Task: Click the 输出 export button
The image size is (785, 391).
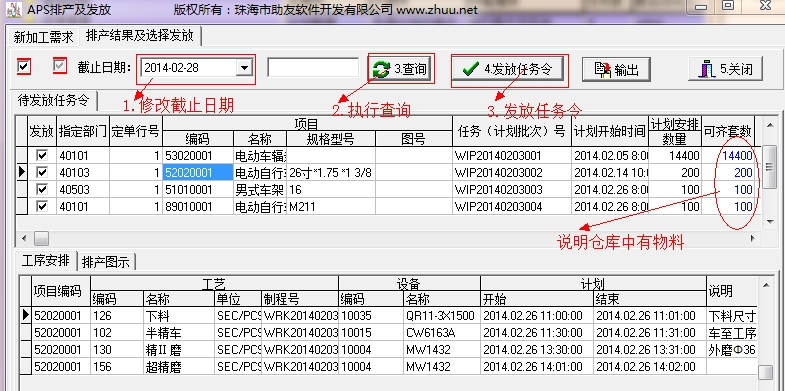Action: 616,70
